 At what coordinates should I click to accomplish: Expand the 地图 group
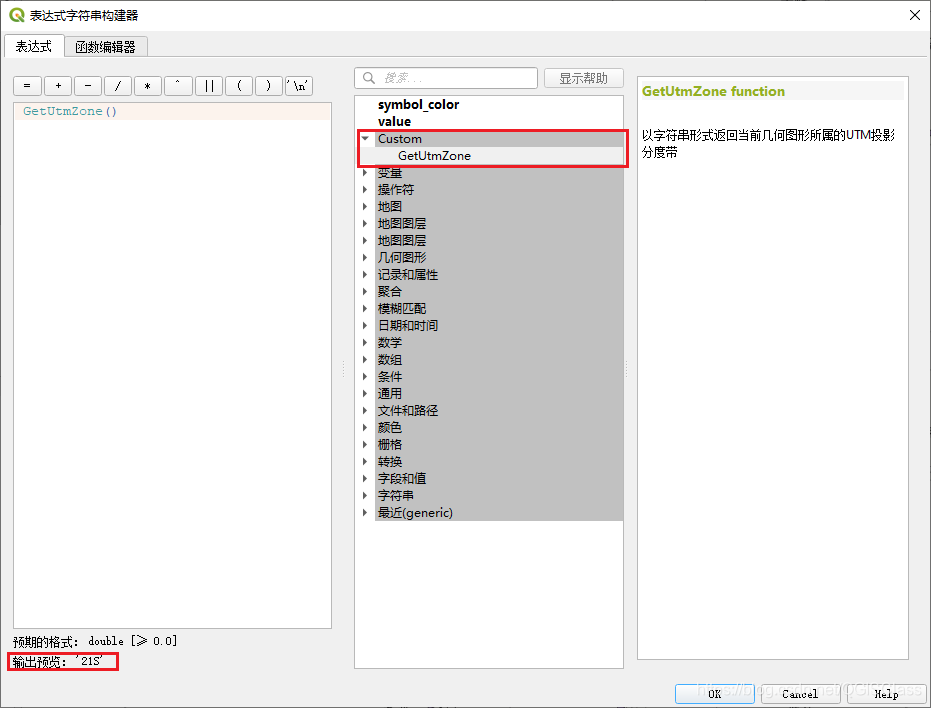point(365,206)
